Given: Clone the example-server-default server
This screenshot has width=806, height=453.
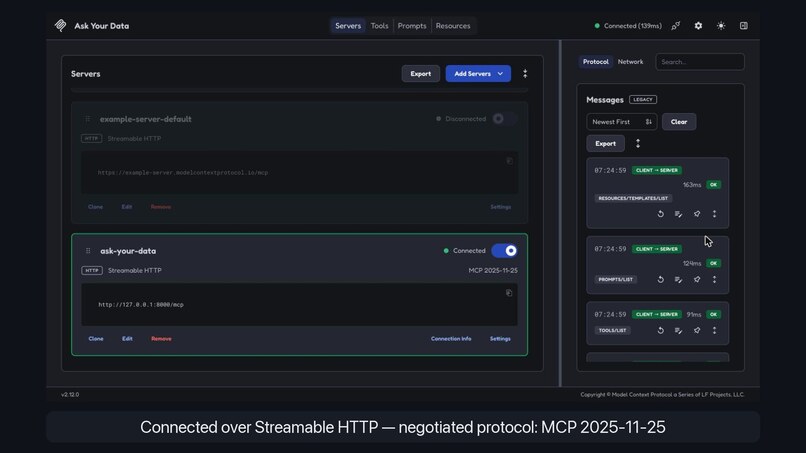Looking at the screenshot, I should pyautogui.click(x=96, y=207).
